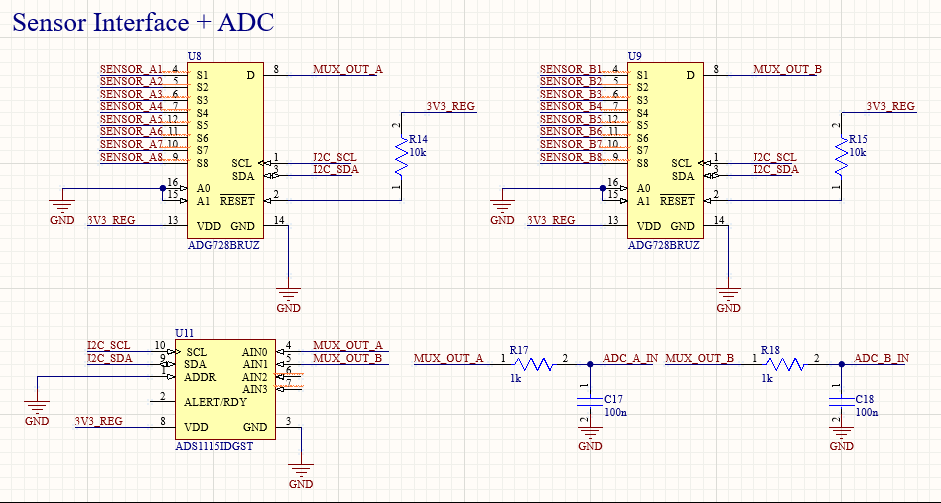Click the MUX_OUT_A label at U11 AIN0
This screenshot has height=503, width=941.
pyautogui.click(x=348, y=345)
